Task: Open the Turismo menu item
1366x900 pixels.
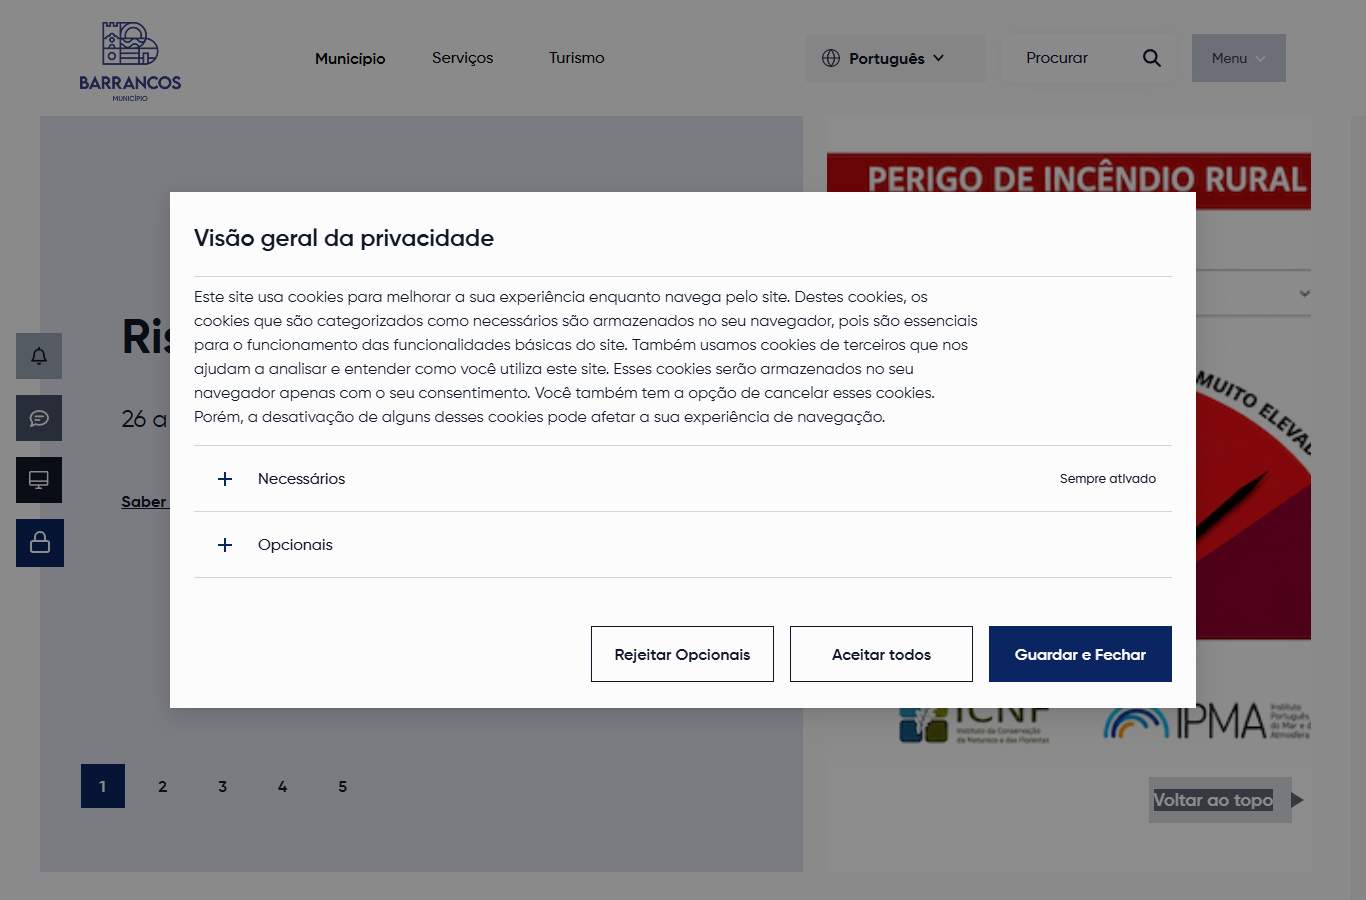Action: [x=576, y=58]
